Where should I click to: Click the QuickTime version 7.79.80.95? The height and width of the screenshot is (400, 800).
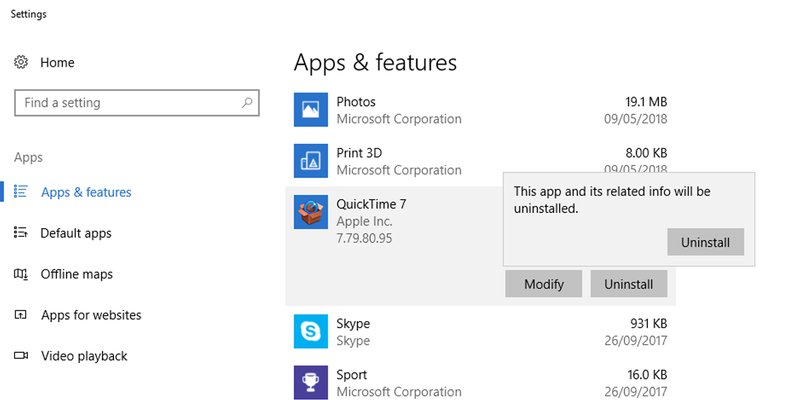tap(364, 238)
